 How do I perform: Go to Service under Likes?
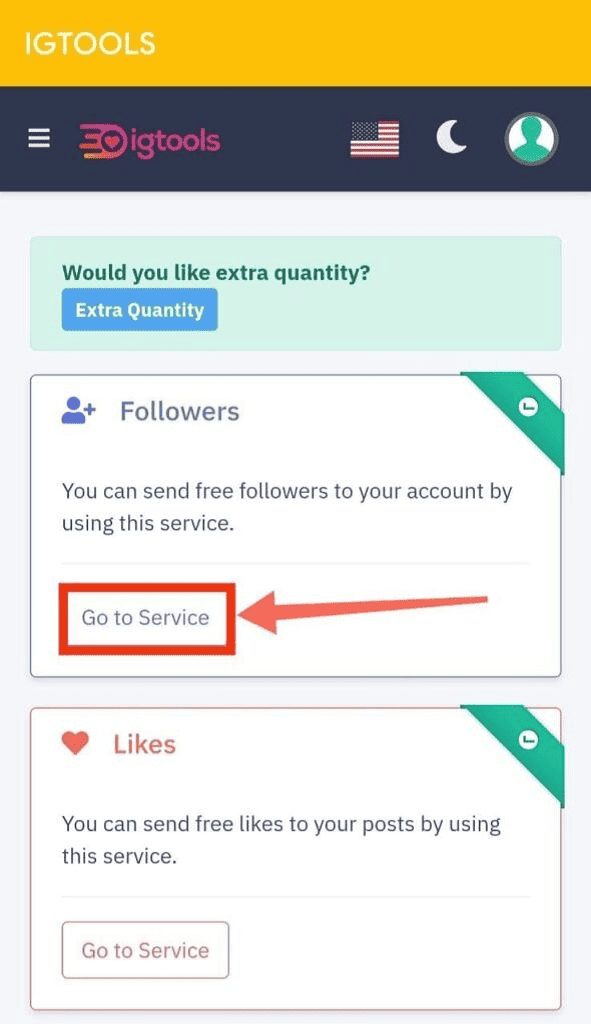146,950
